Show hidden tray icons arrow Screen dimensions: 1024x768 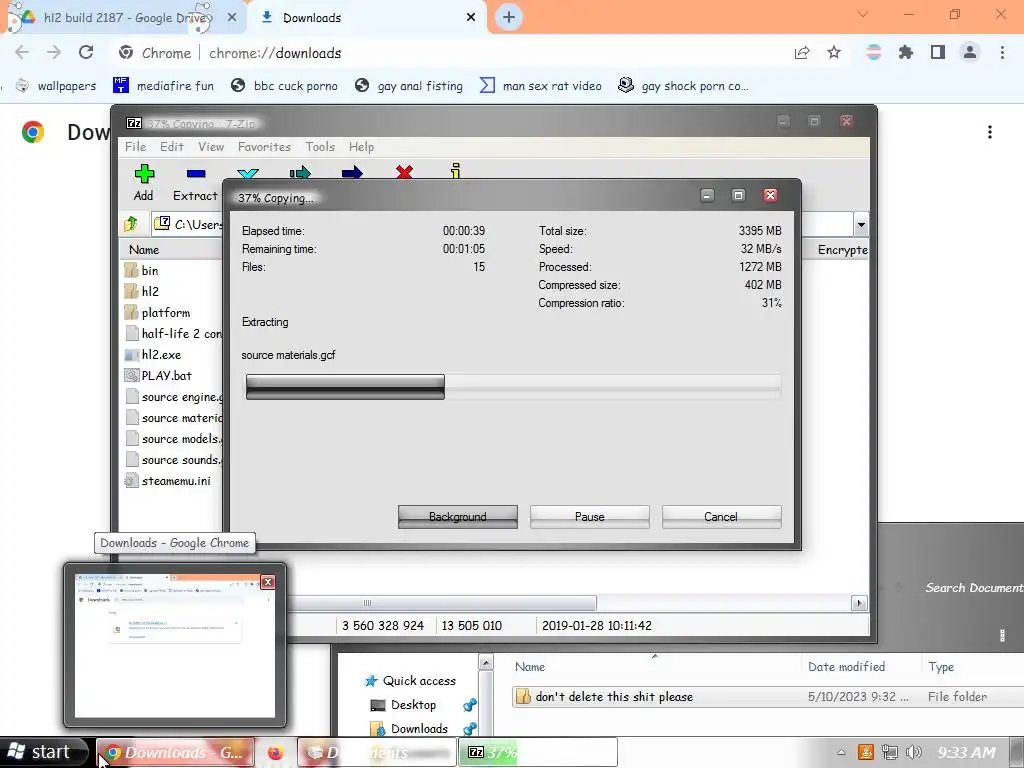click(841, 752)
